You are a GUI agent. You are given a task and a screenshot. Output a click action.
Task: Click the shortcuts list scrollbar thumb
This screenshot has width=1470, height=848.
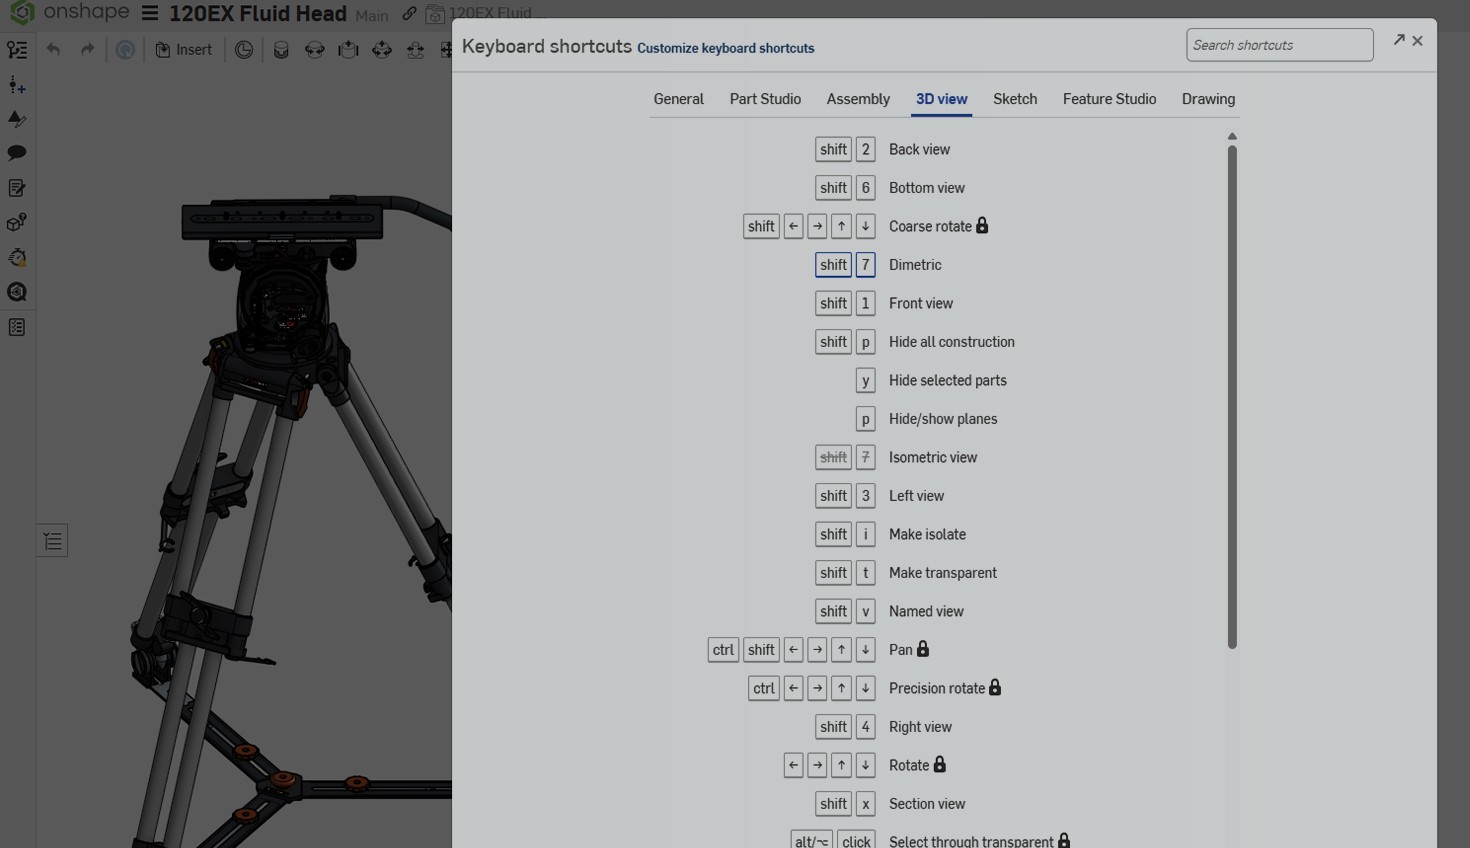pos(1232,397)
